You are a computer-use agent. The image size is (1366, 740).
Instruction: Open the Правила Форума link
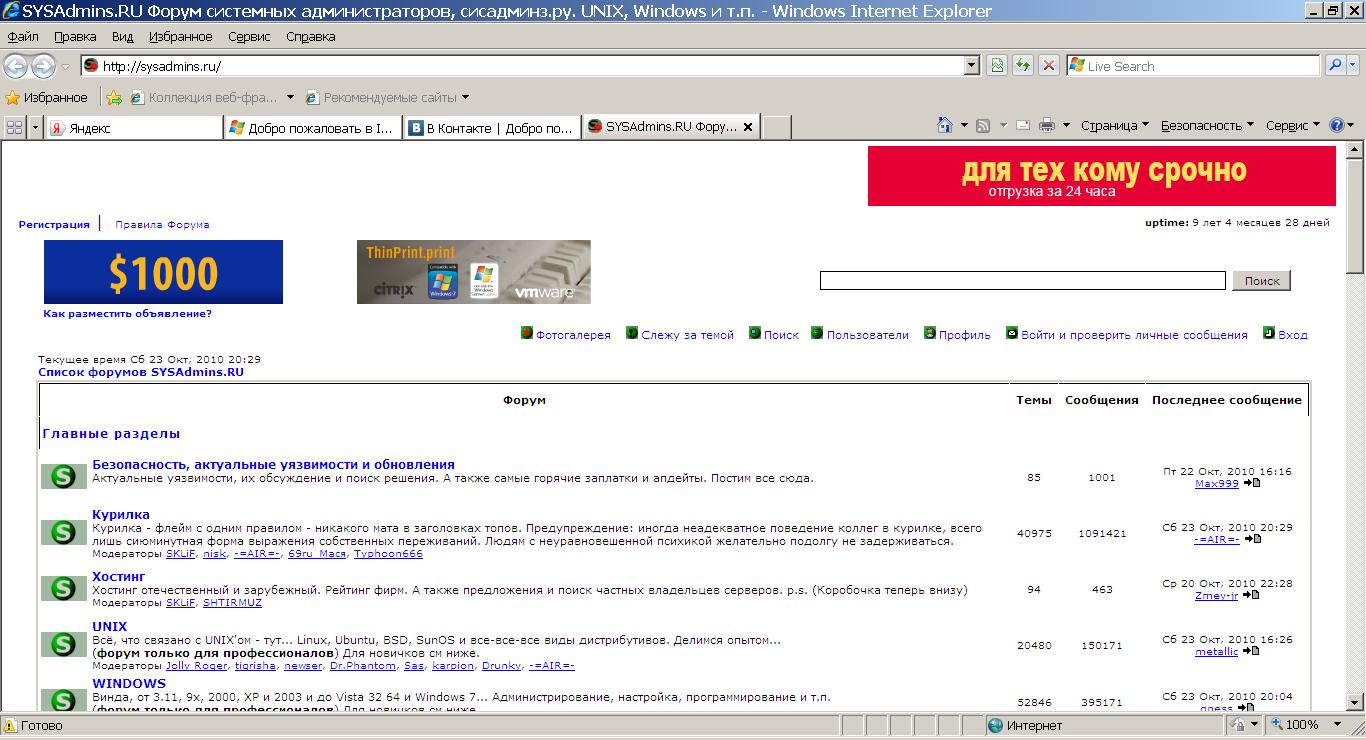point(162,224)
